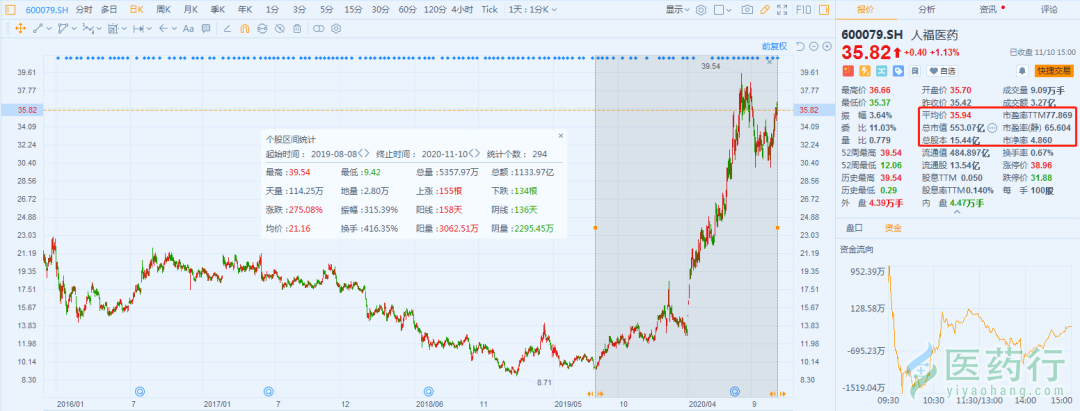Select the 60分 period

(x=408, y=10)
